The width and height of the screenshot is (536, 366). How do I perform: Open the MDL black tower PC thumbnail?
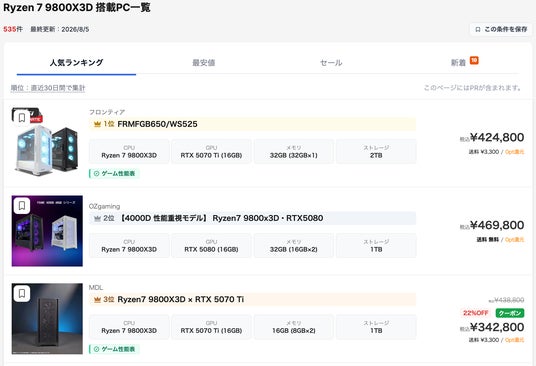click(x=47, y=318)
